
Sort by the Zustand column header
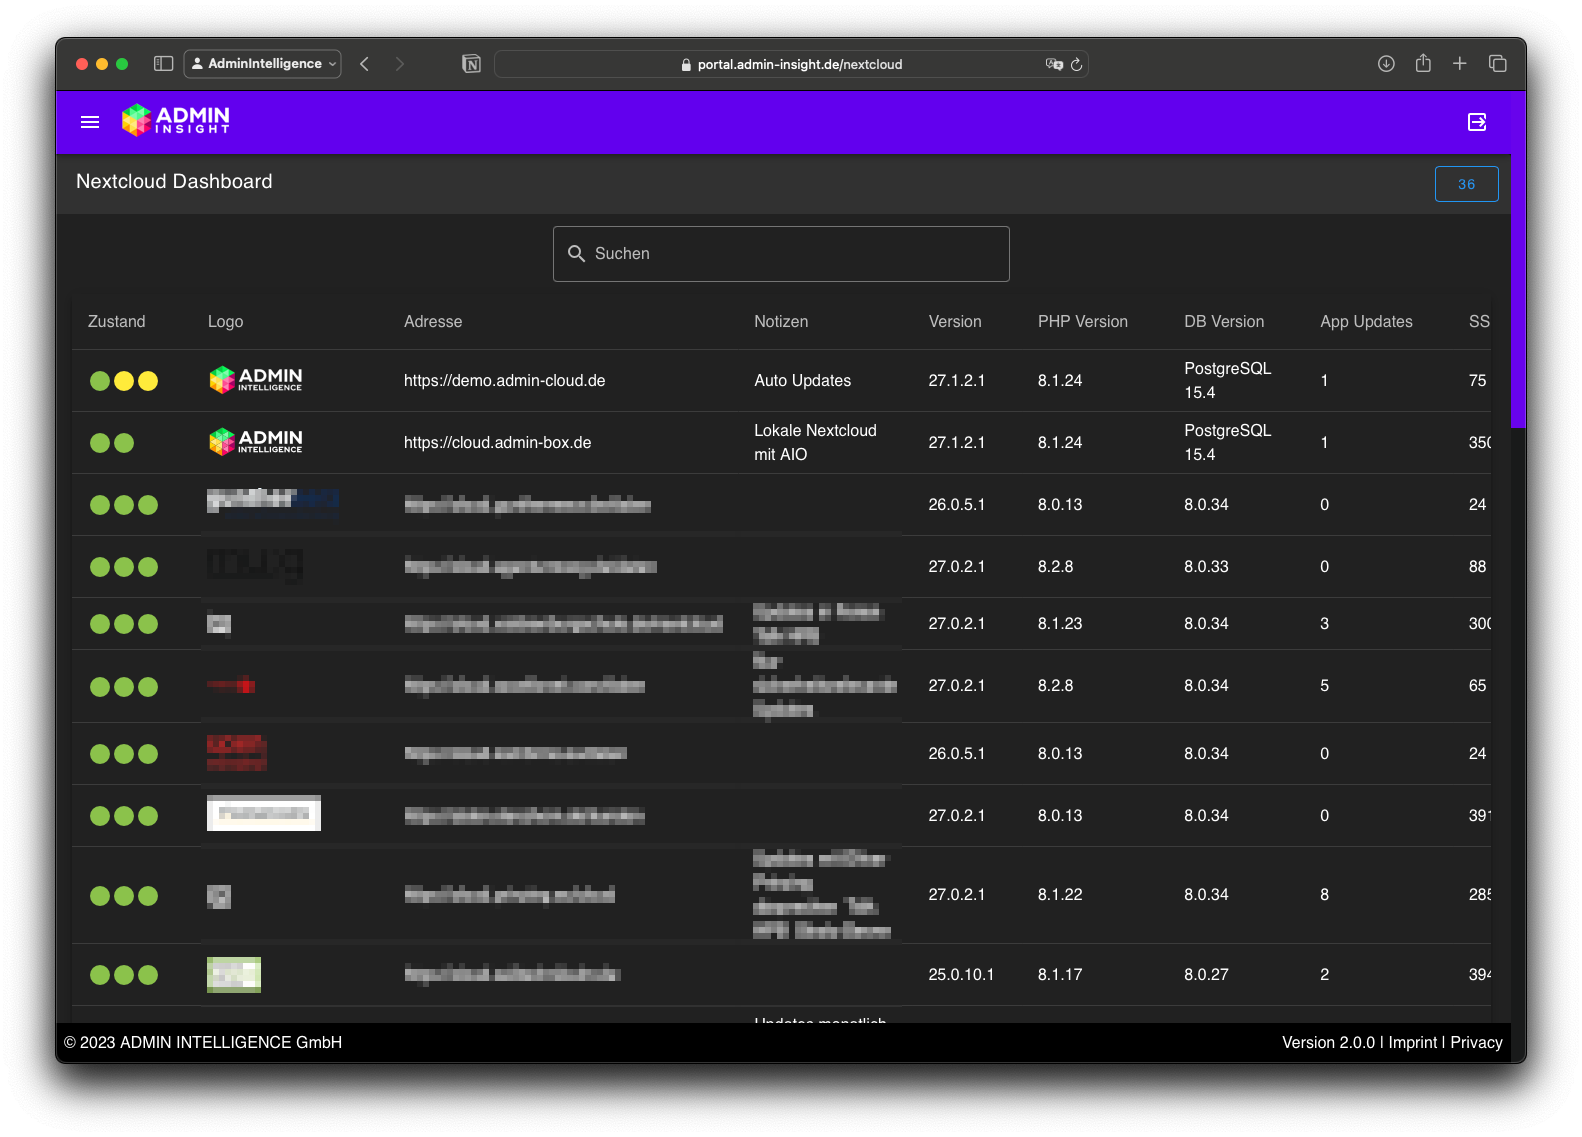coord(117,322)
